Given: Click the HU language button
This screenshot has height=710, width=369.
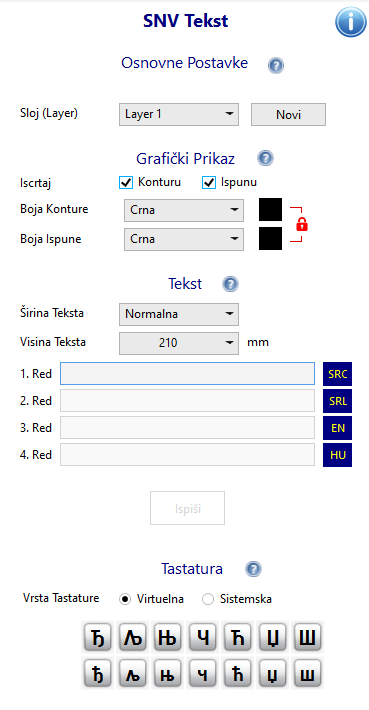Looking at the screenshot, I should pyautogui.click(x=337, y=455).
